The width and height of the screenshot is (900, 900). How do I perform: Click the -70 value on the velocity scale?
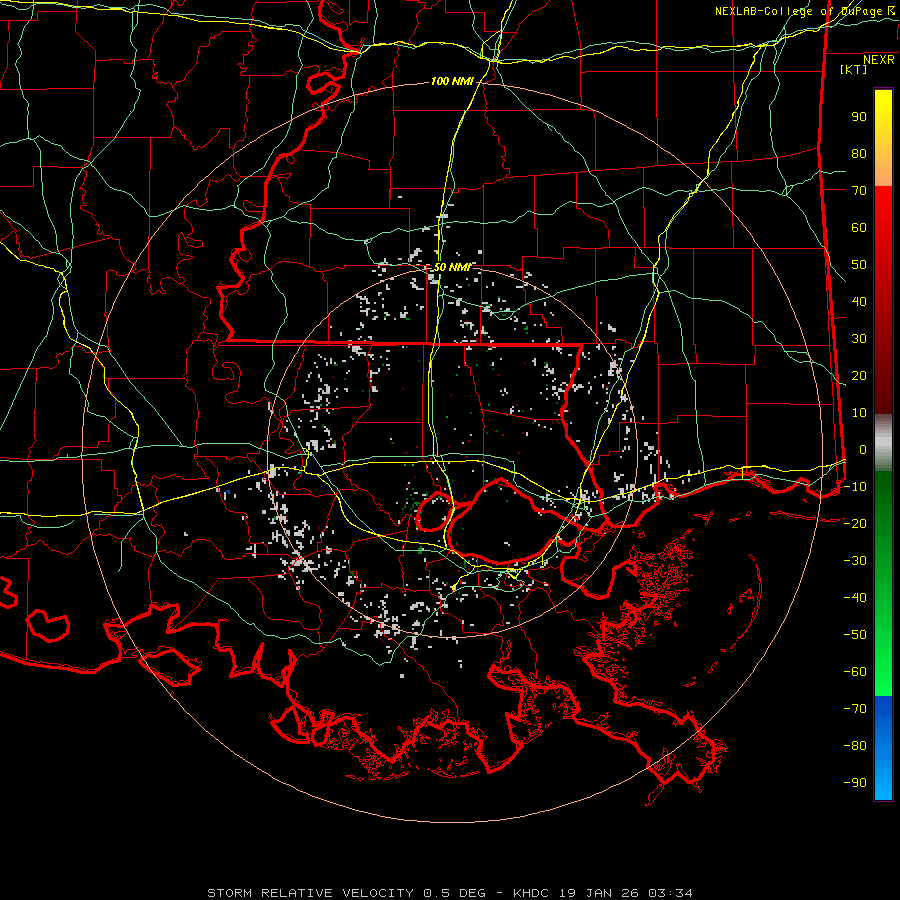coord(855,708)
